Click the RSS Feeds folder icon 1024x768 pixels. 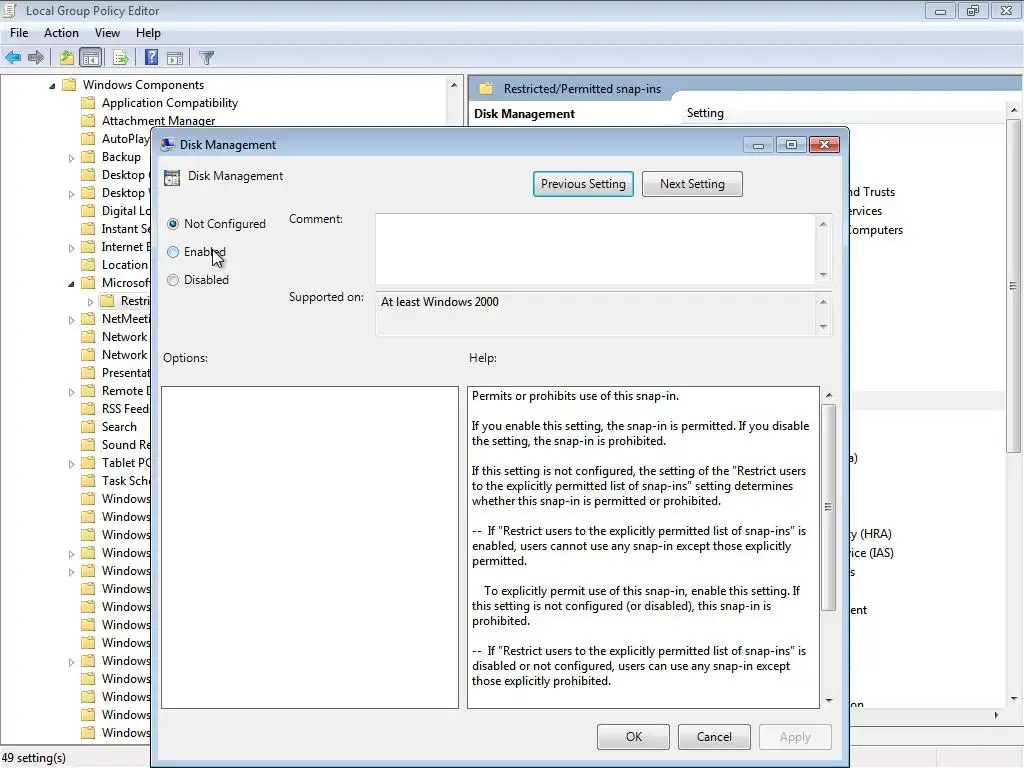(88, 409)
